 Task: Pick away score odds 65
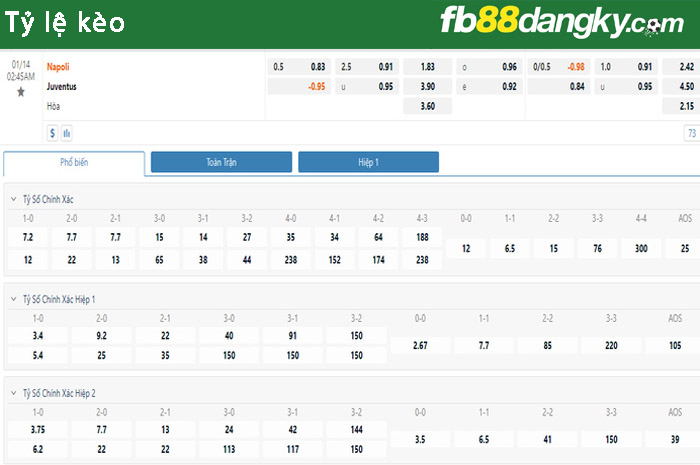[x=159, y=260]
